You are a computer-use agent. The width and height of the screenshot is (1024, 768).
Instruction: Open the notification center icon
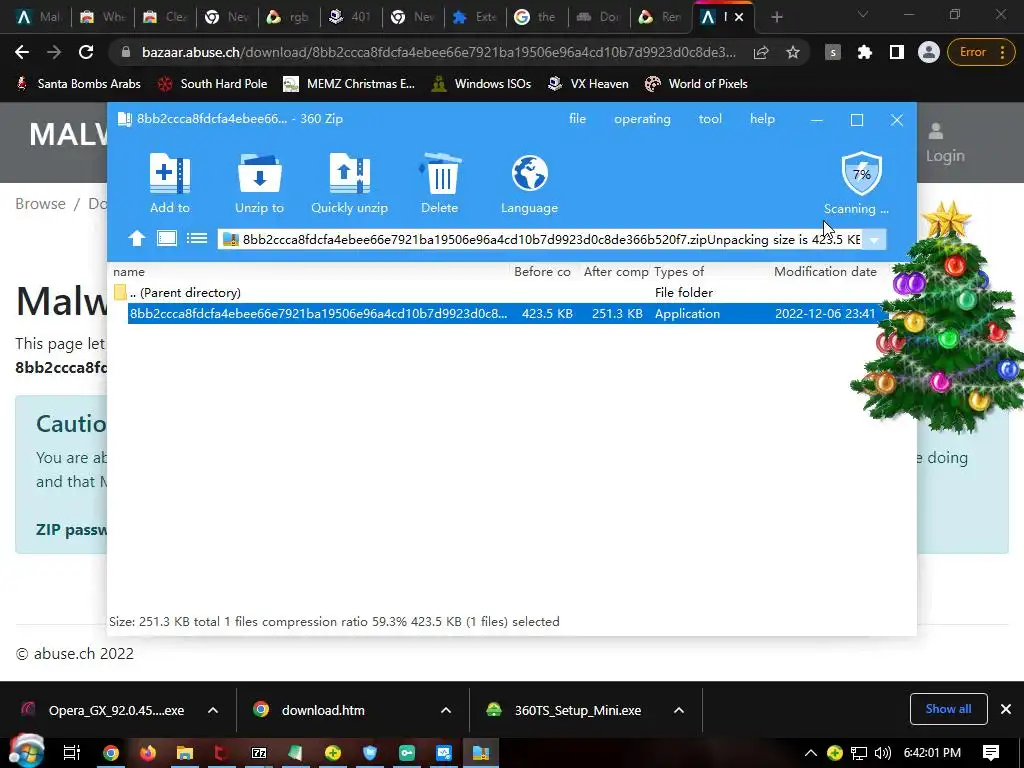(x=991, y=753)
